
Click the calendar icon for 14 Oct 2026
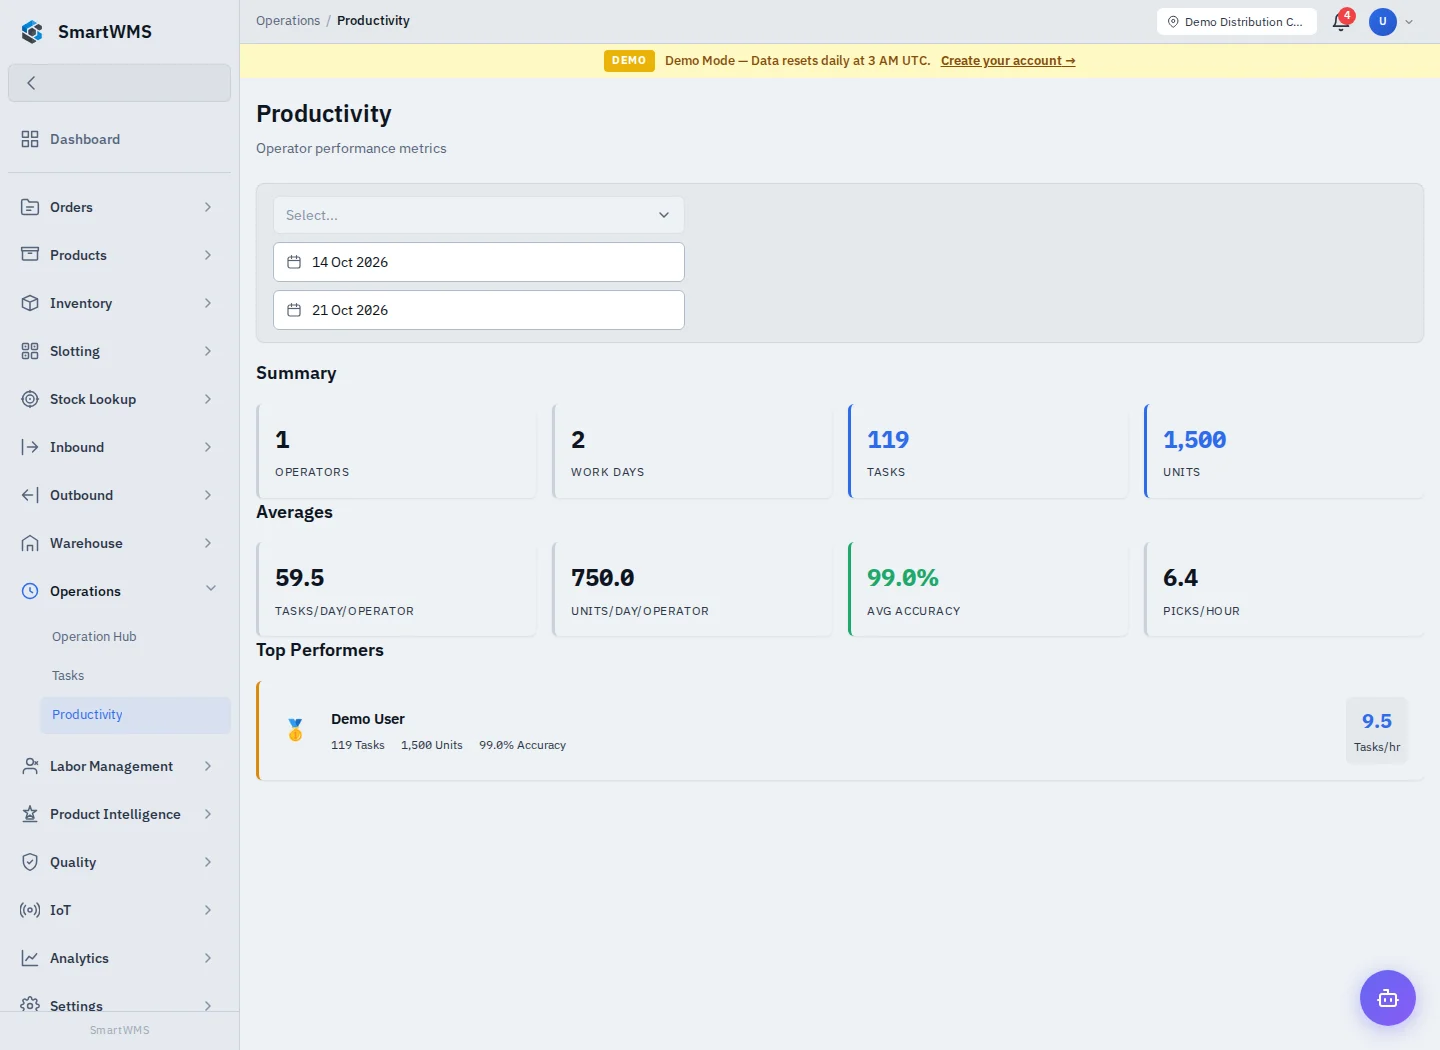pyautogui.click(x=294, y=262)
